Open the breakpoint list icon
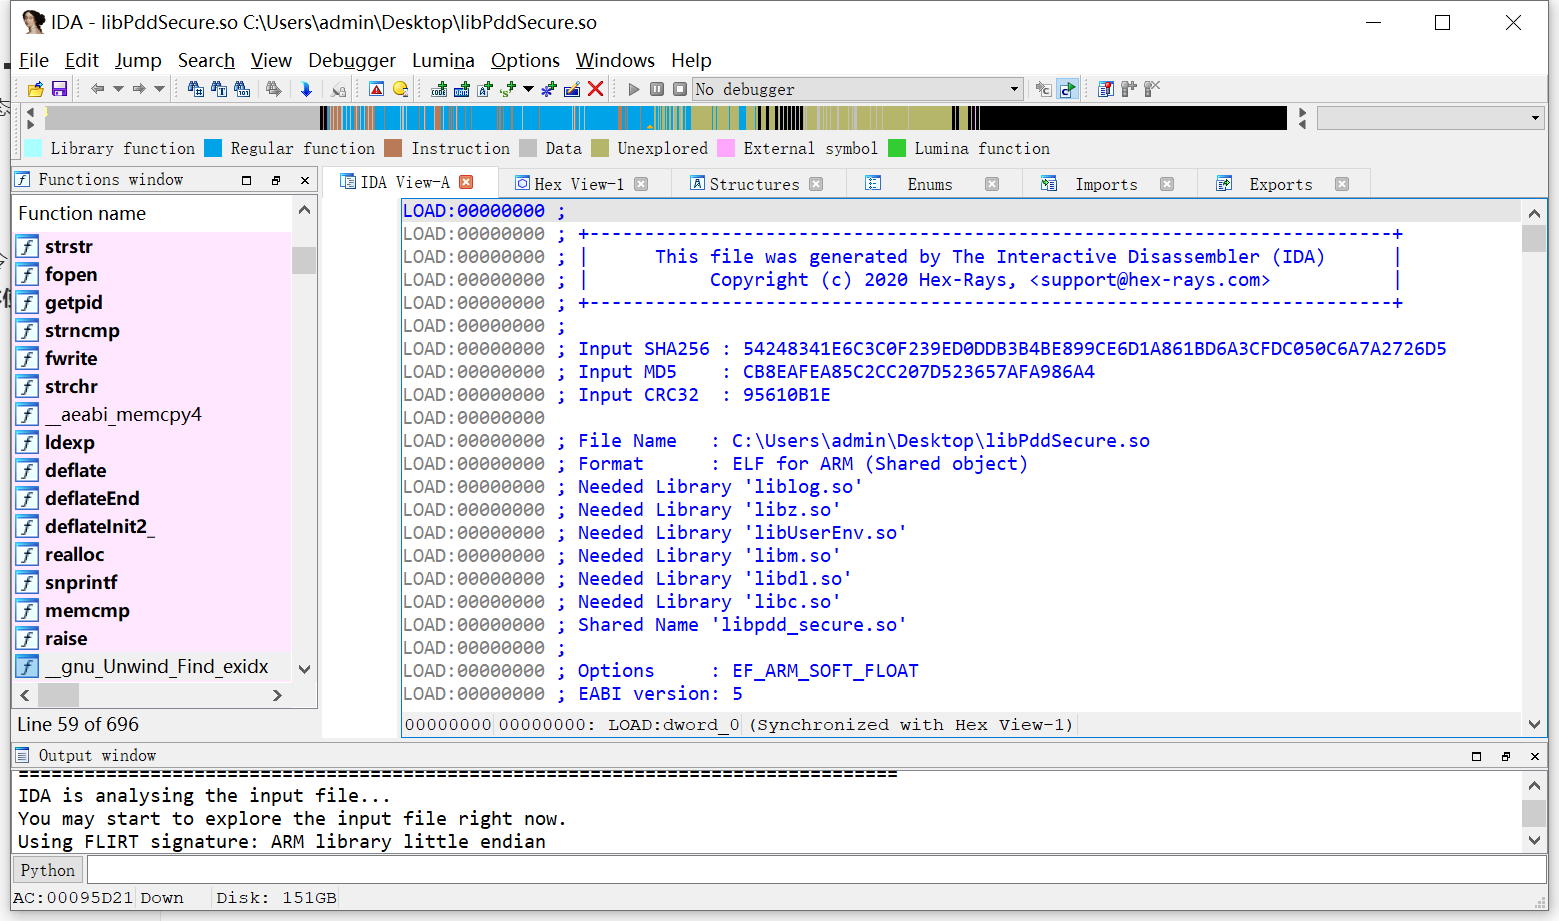The height and width of the screenshot is (921, 1559). [1105, 89]
